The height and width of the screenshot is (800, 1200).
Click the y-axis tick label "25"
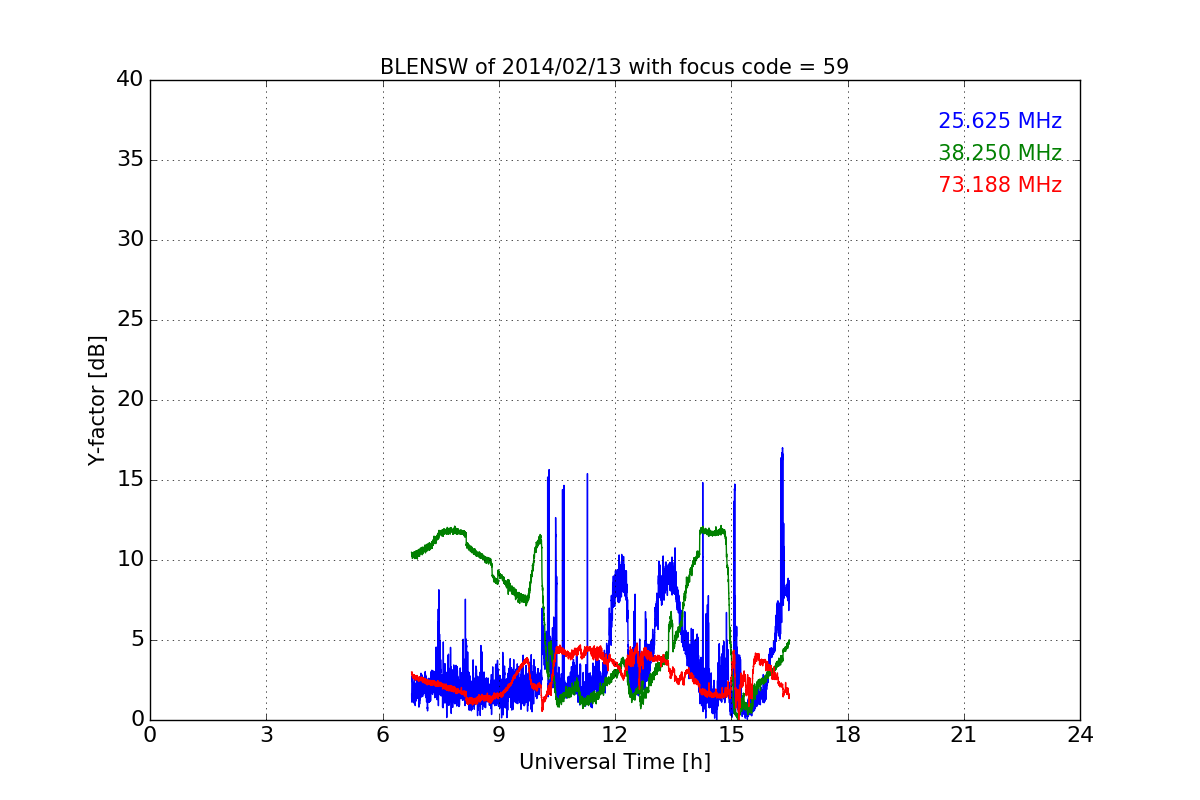130,320
